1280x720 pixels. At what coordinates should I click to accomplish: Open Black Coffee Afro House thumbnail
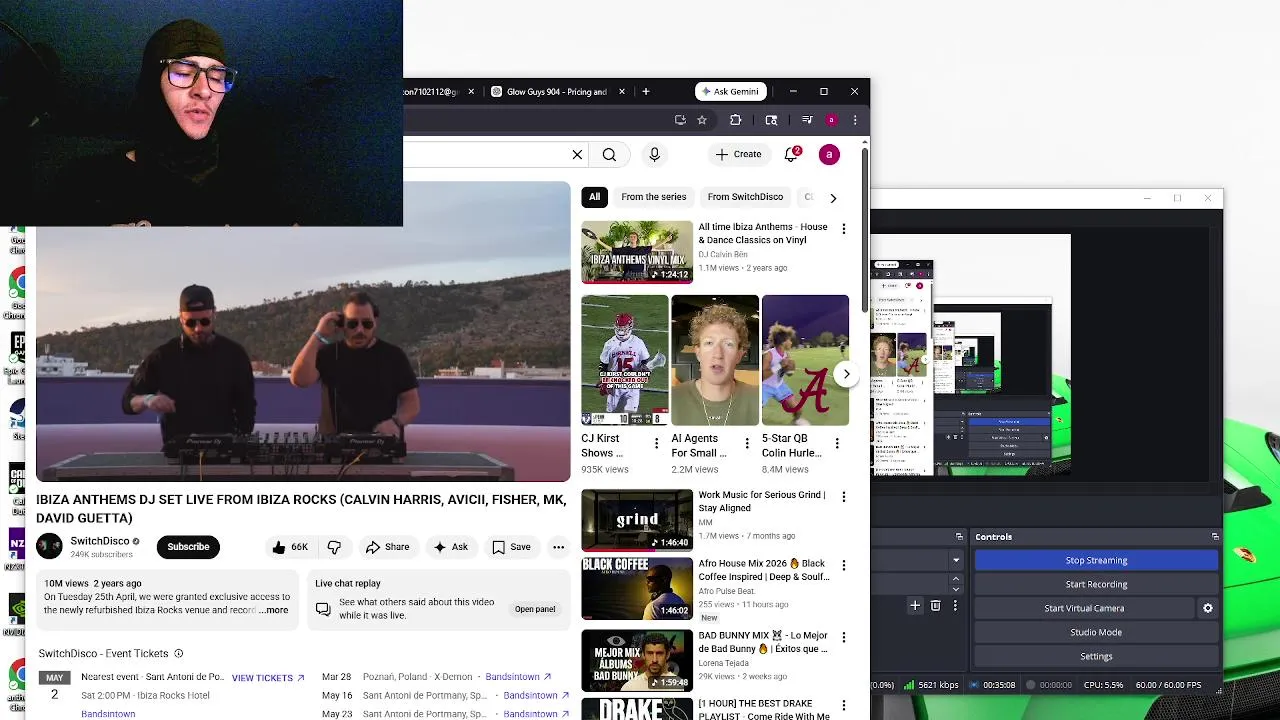pos(637,588)
